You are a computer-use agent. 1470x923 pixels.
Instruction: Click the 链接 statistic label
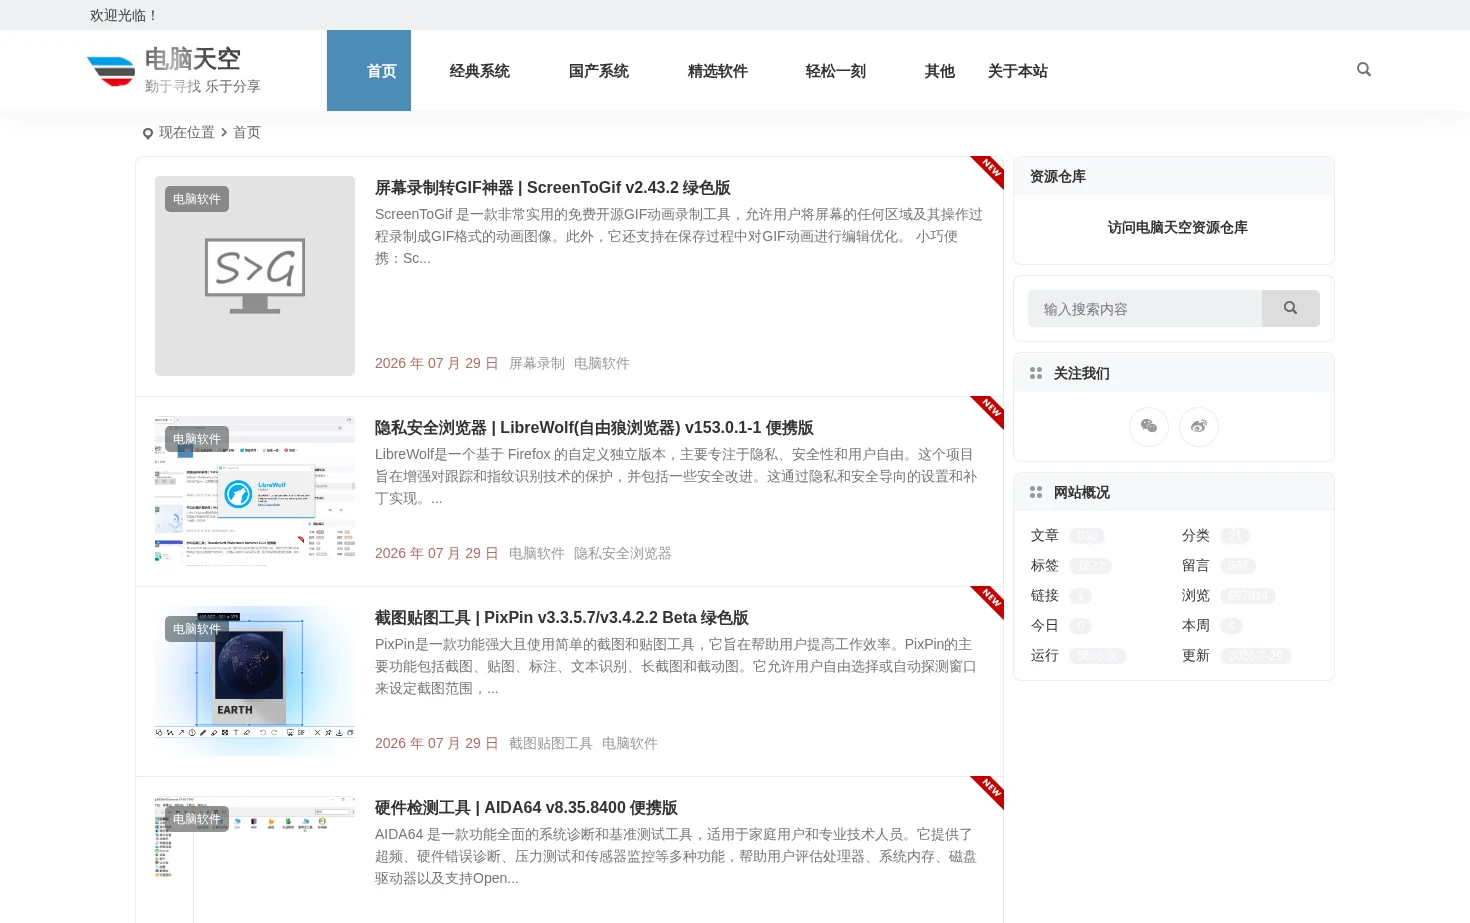pyautogui.click(x=1045, y=596)
